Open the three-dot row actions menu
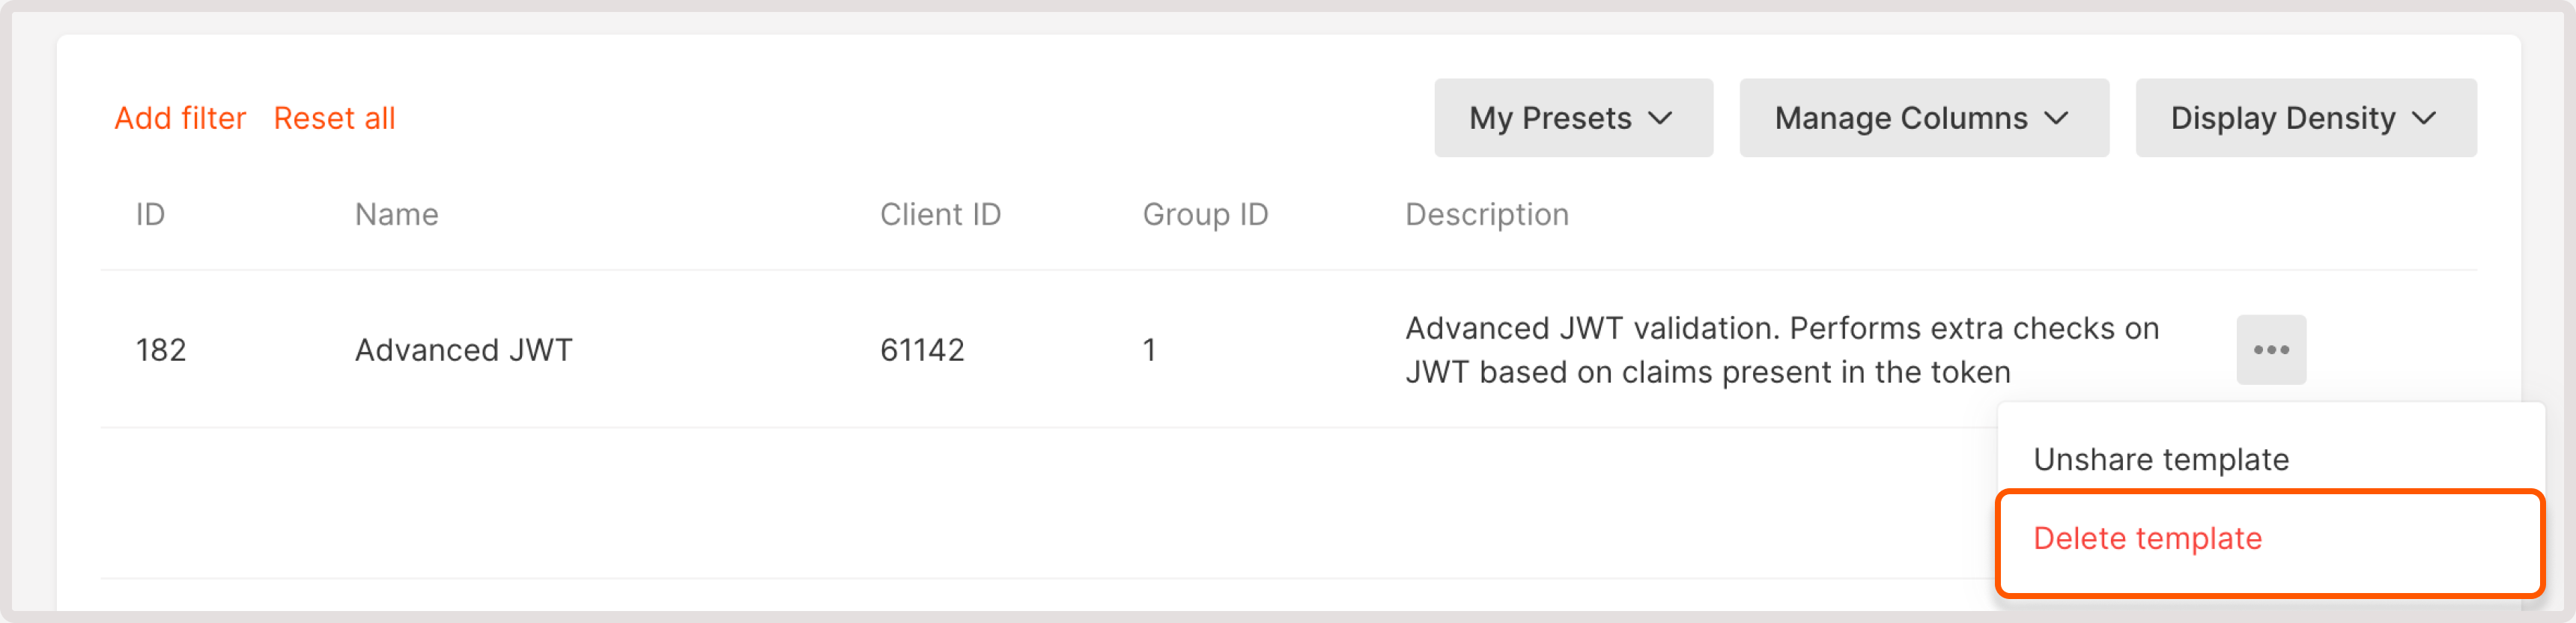The height and width of the screenshot is (623, 2576). (2270, 350)
